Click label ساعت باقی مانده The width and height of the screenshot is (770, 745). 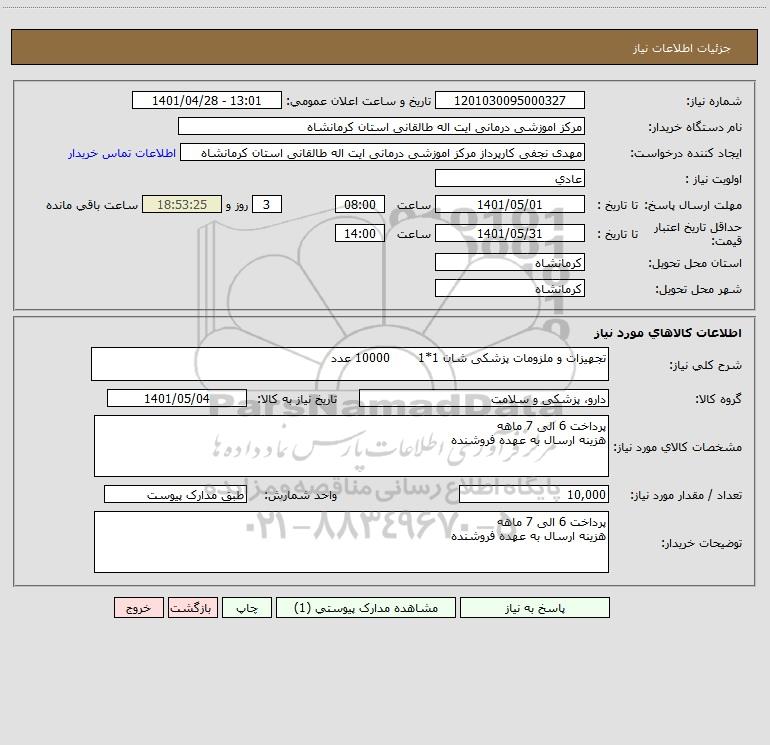(92, 205)
